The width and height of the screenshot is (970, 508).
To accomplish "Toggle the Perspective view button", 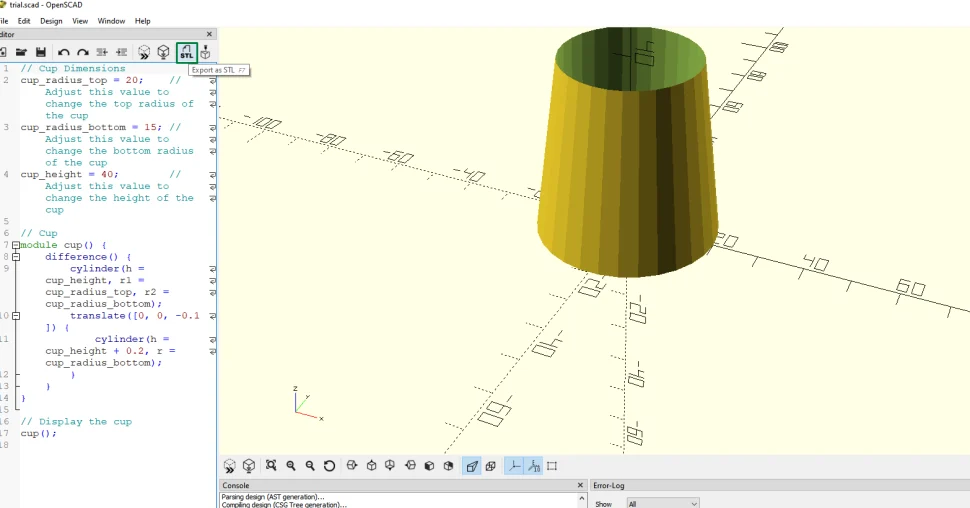I will click(472, 466).
